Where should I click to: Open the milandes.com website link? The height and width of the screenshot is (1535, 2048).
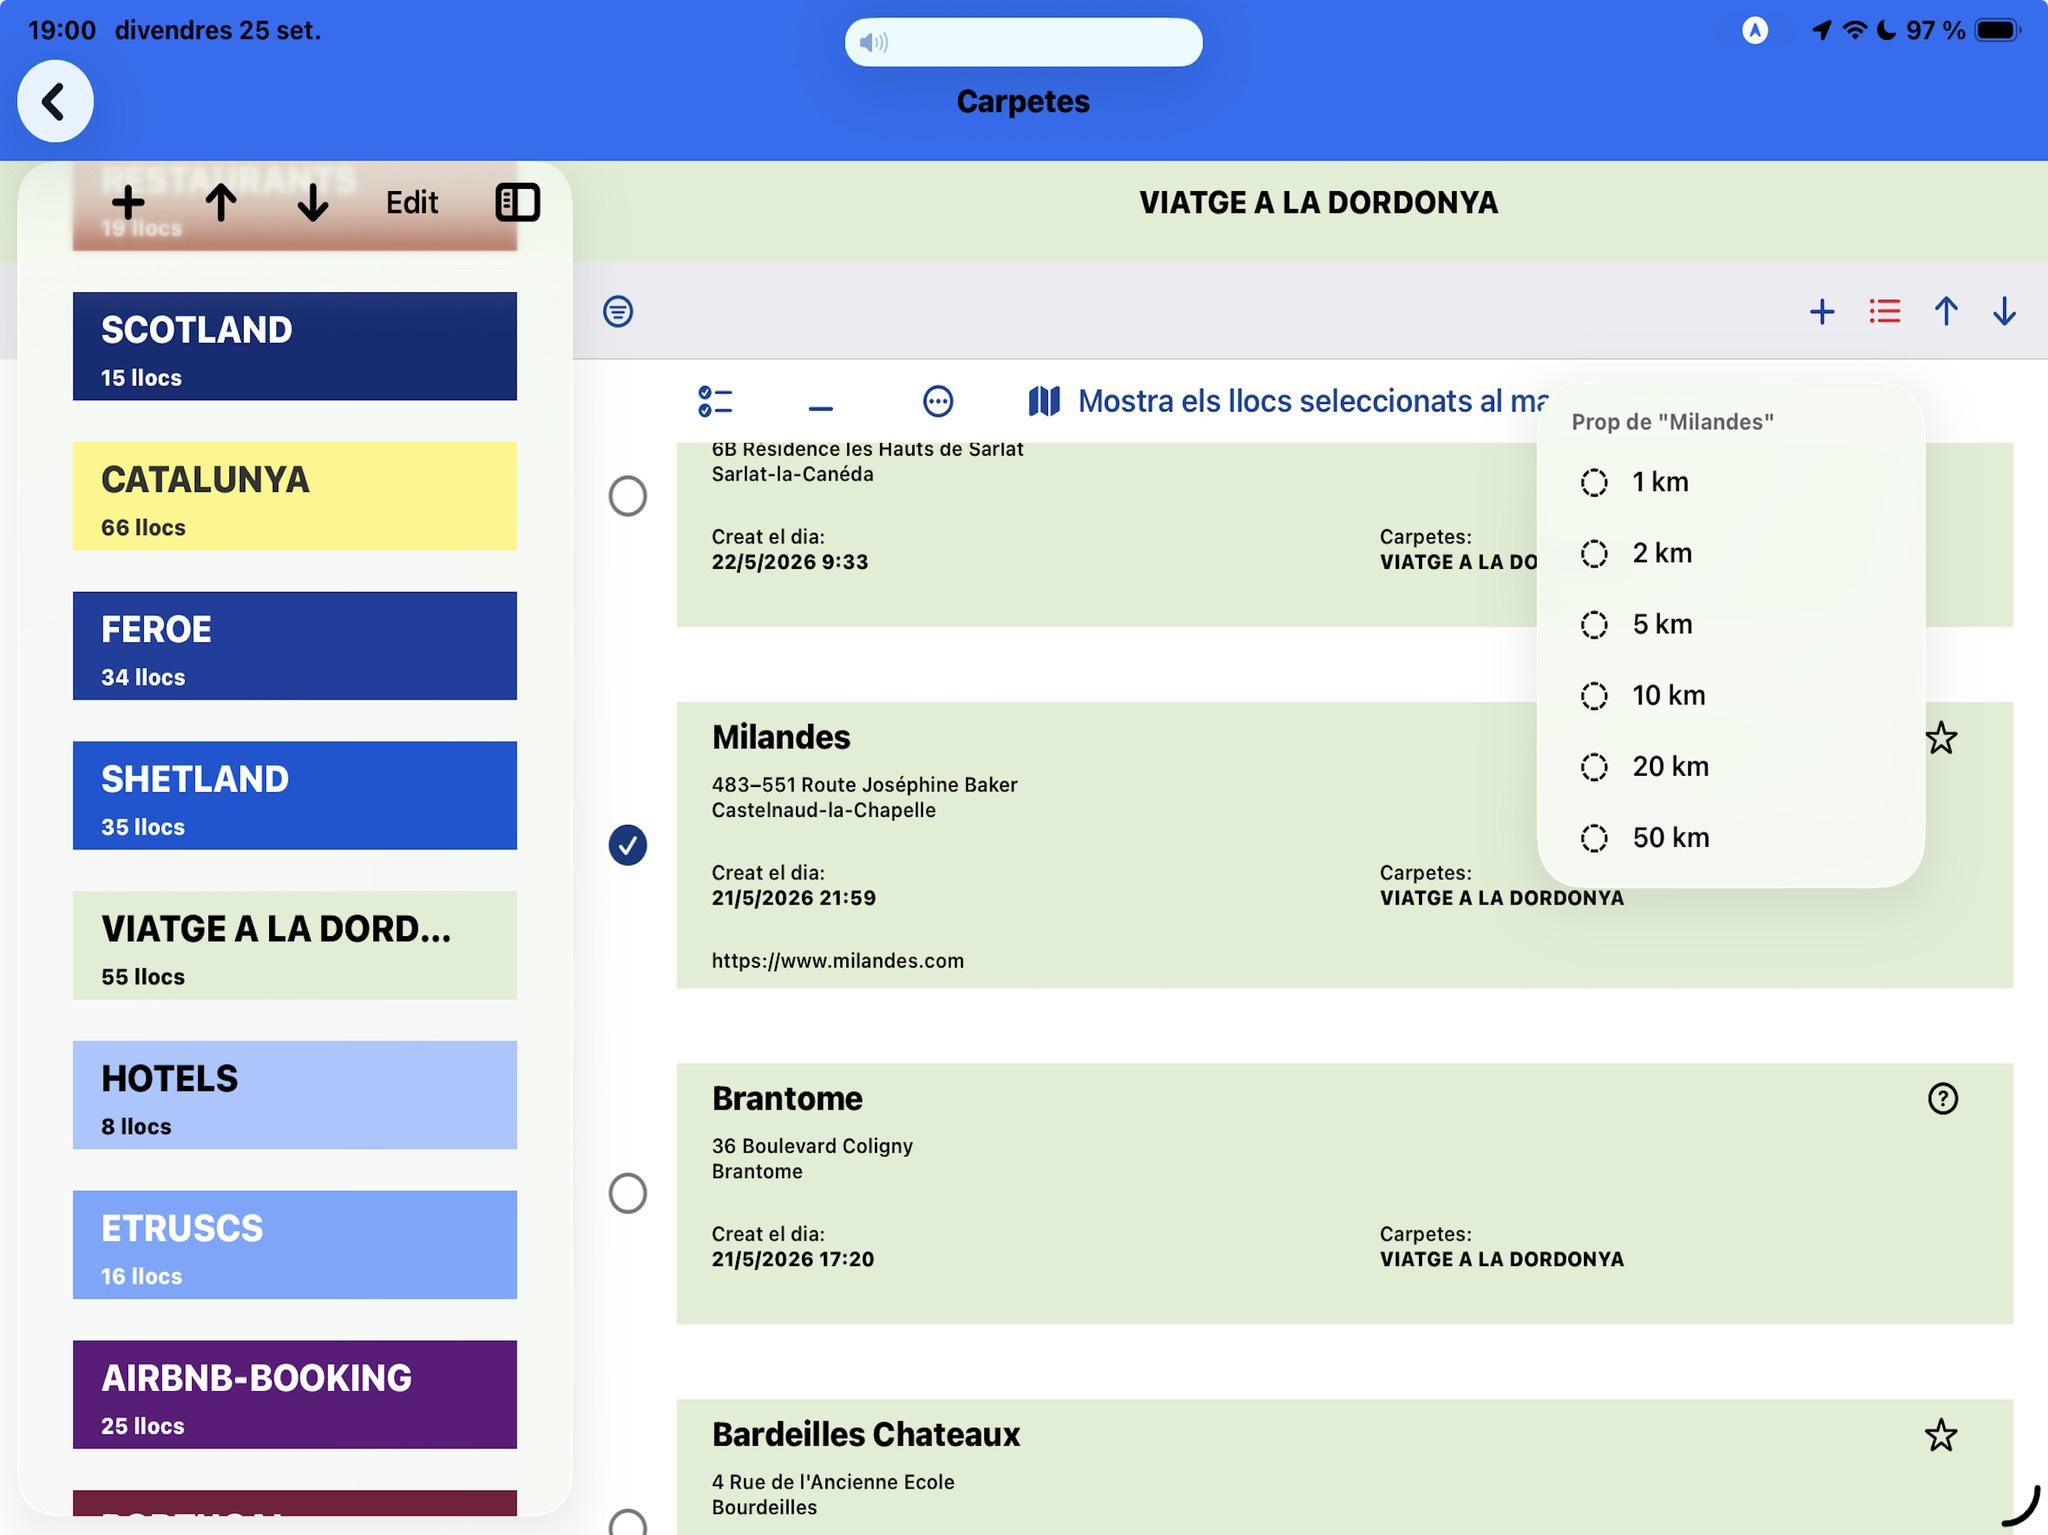point(838,961)
